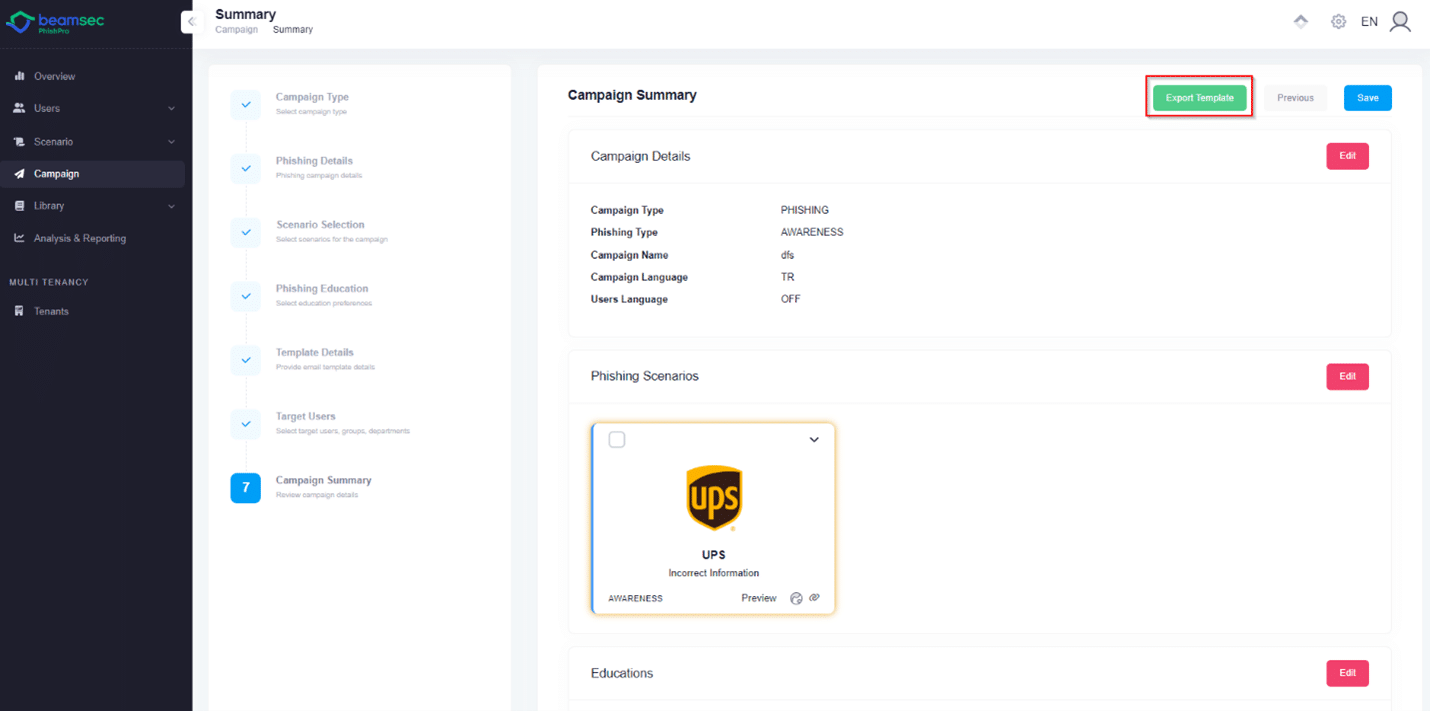Open the EN language selector
The height and width of the screenshot is (711, 1430).
coord(1369,21)
